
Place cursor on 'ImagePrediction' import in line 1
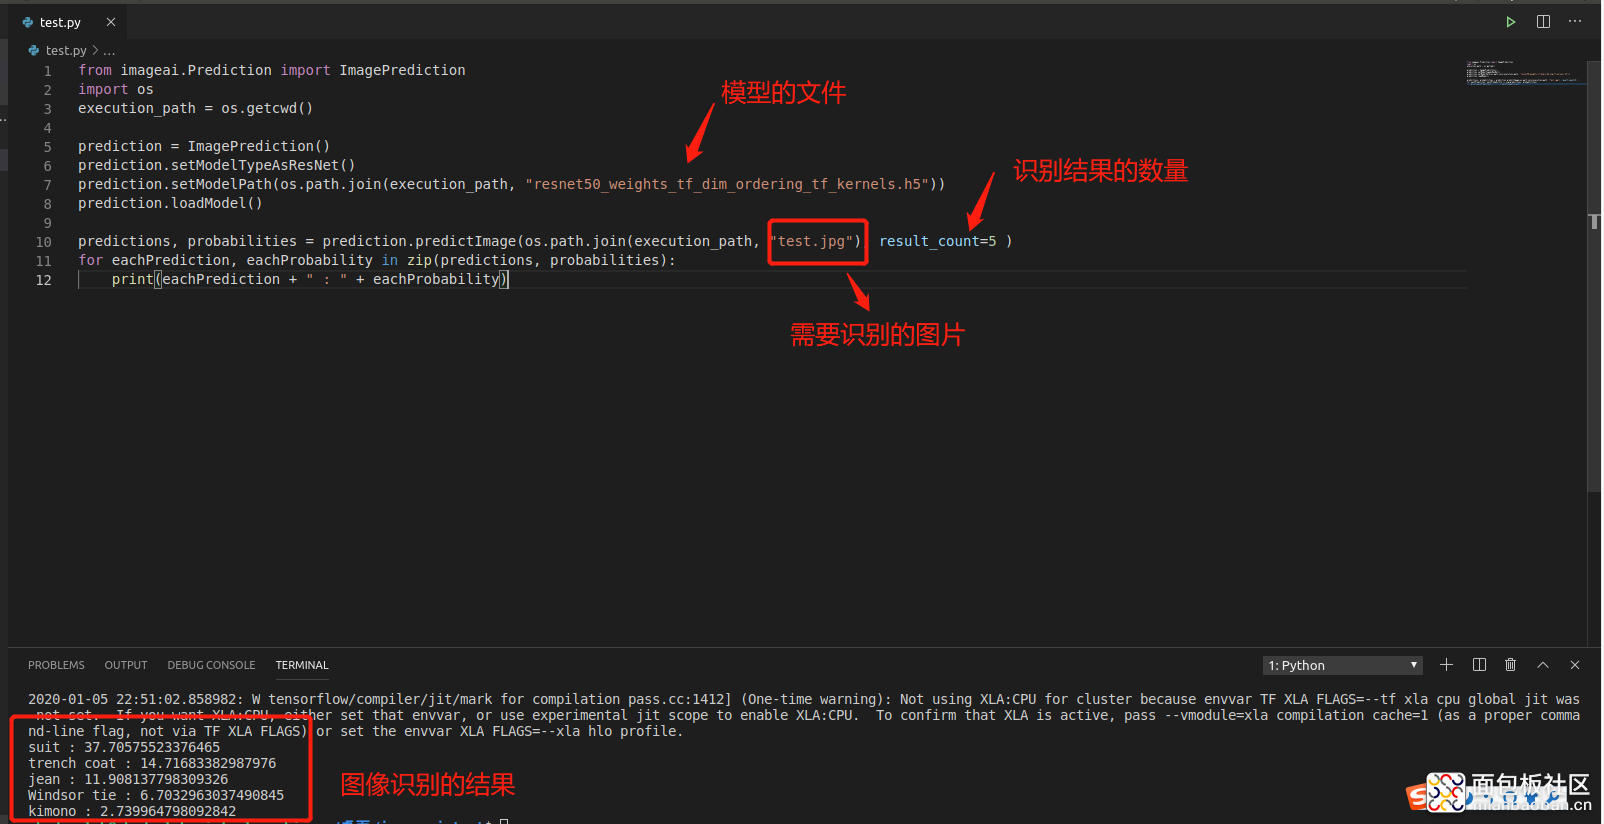pos(402,70)
